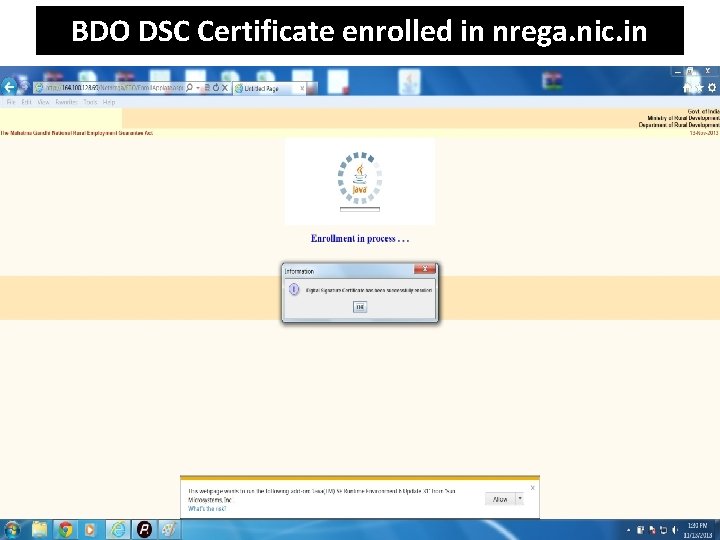The width and height of the screenshot is (720, 540).
Task: Click the volume speaker tray icon
Action: point(675,530)
